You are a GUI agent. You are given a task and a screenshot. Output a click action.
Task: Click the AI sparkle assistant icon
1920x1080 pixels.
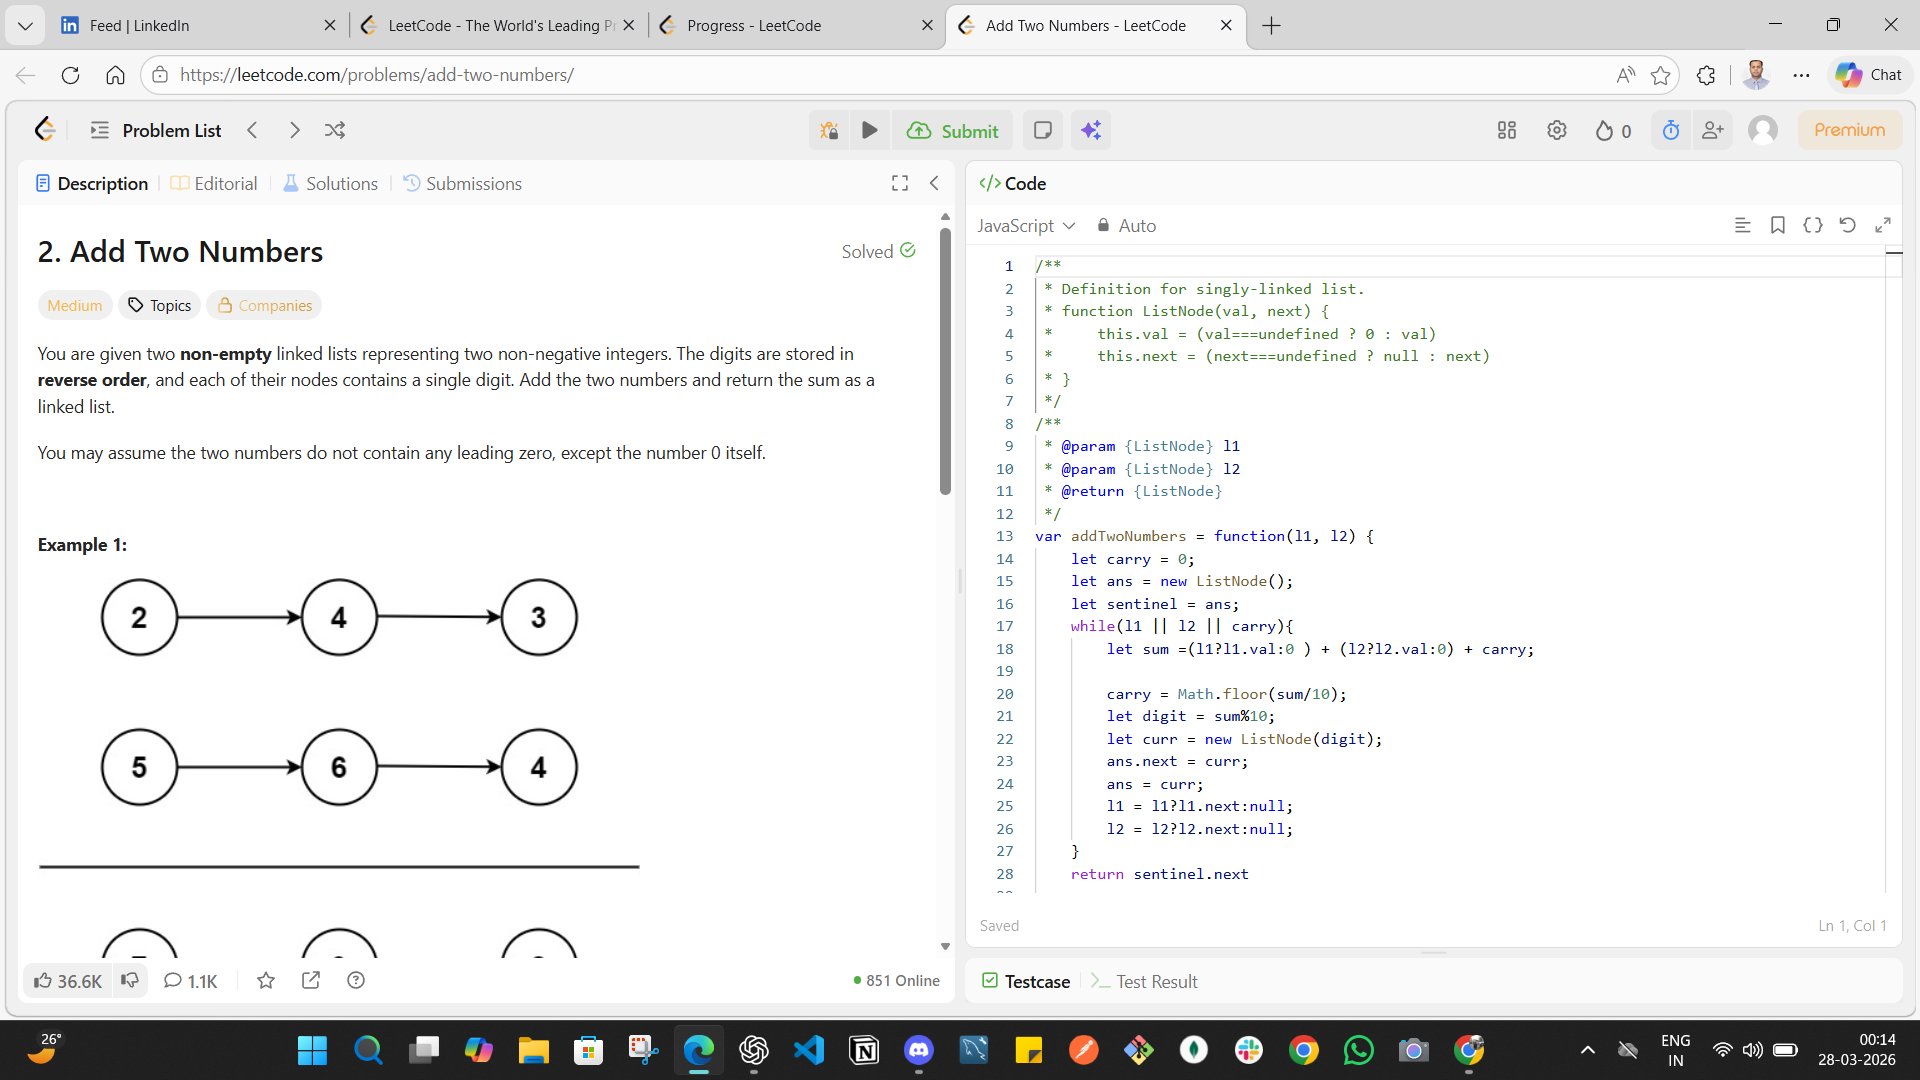pos(1090,130)
